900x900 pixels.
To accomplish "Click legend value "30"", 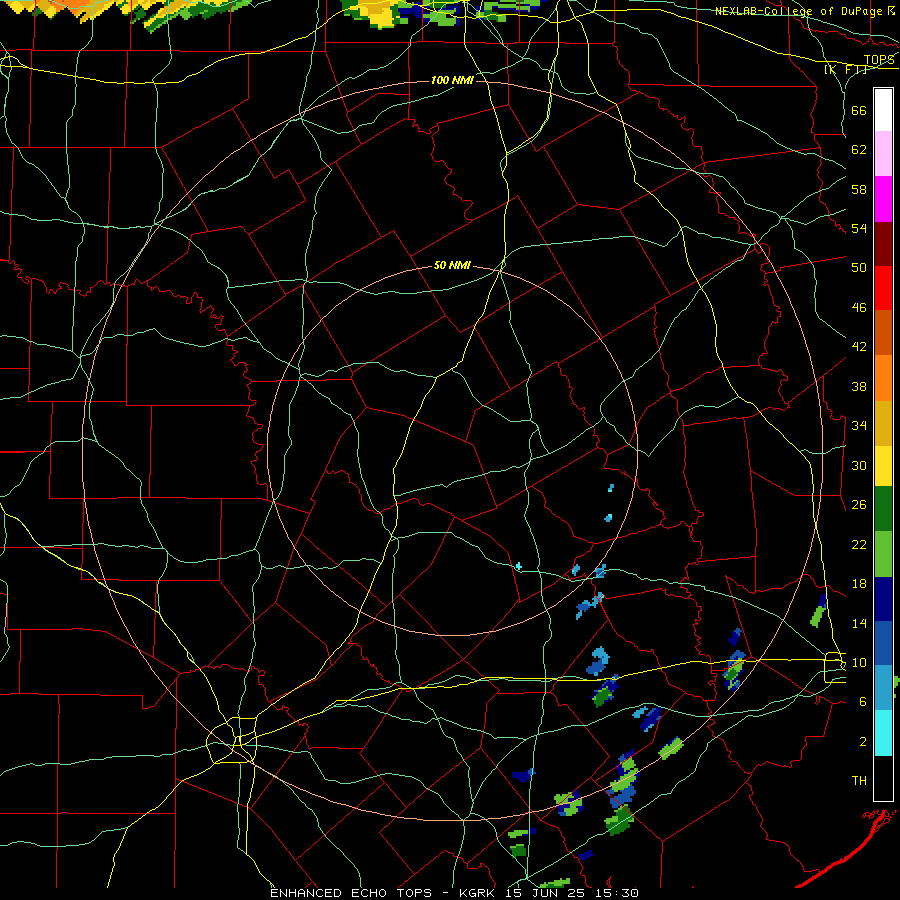I will 859,465.
